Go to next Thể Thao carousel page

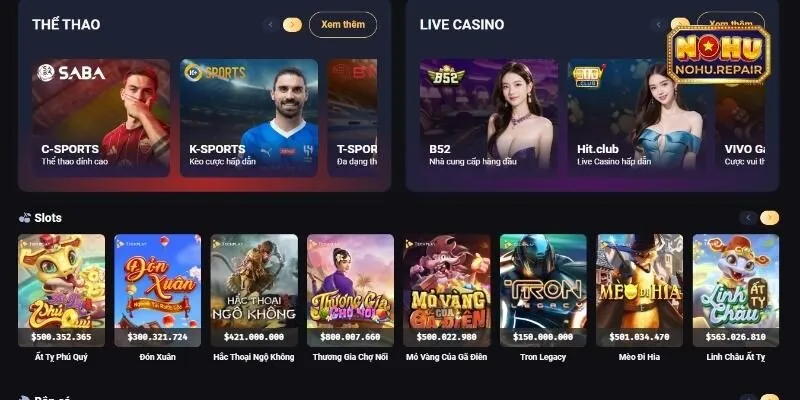pyautogui.click(x=292, y=24)
